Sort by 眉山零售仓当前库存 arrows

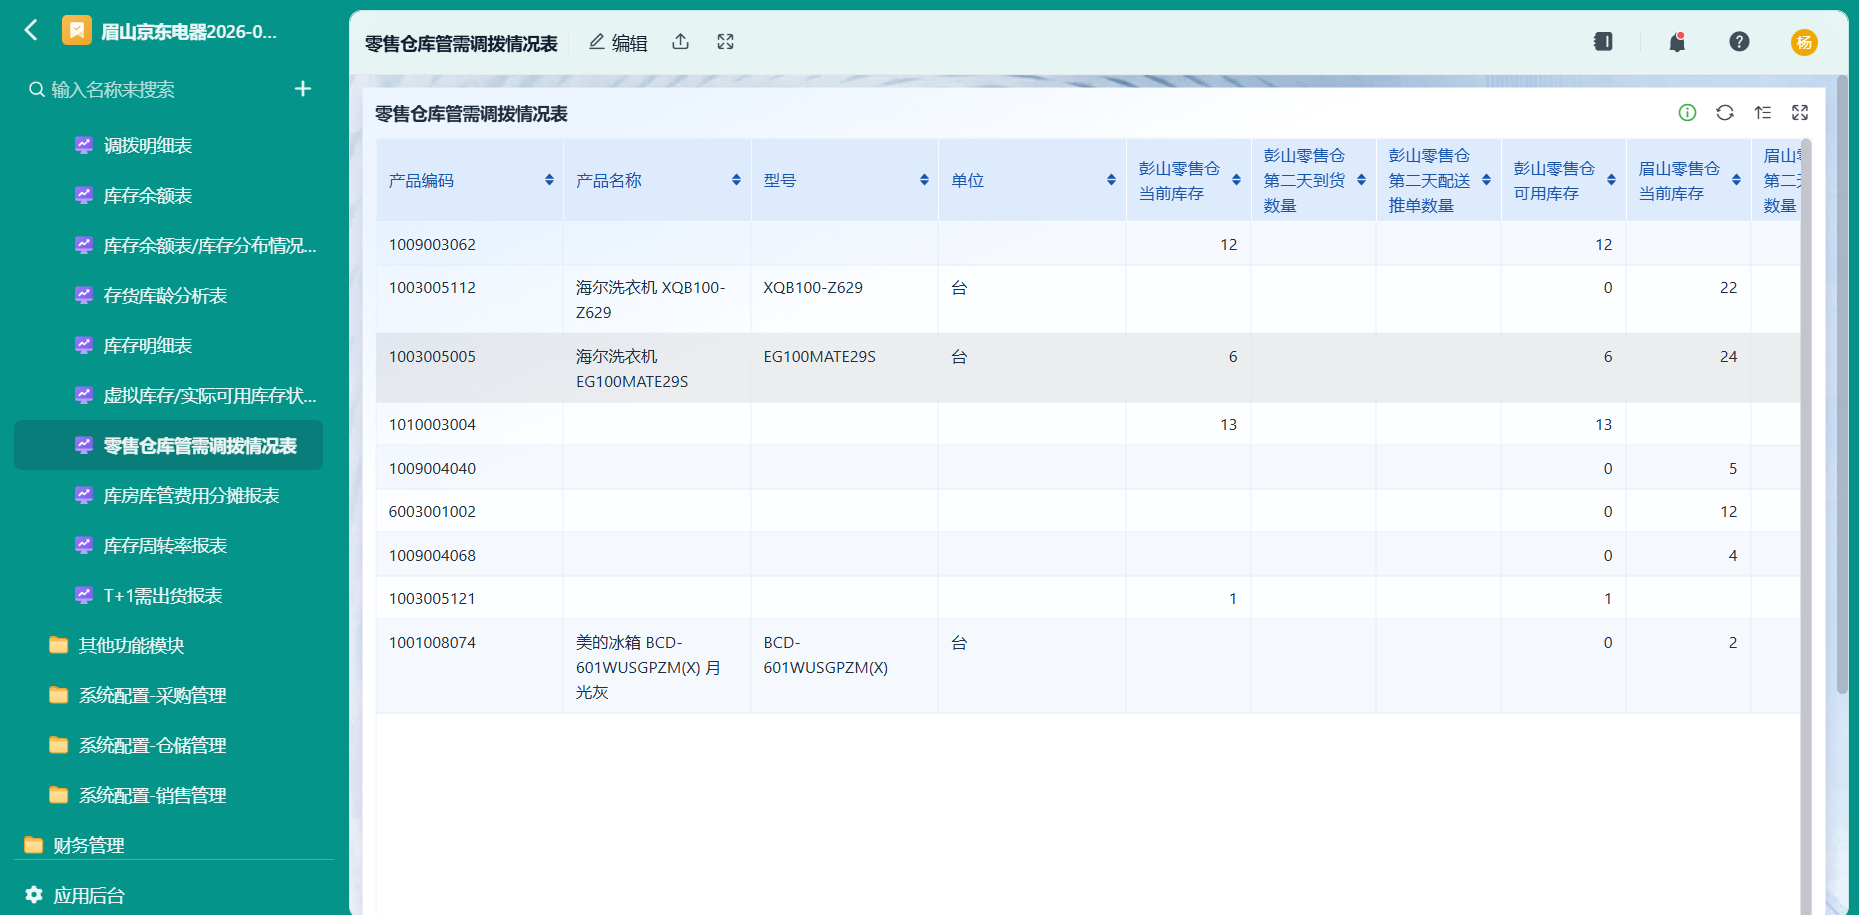(x=1736, y=180)
